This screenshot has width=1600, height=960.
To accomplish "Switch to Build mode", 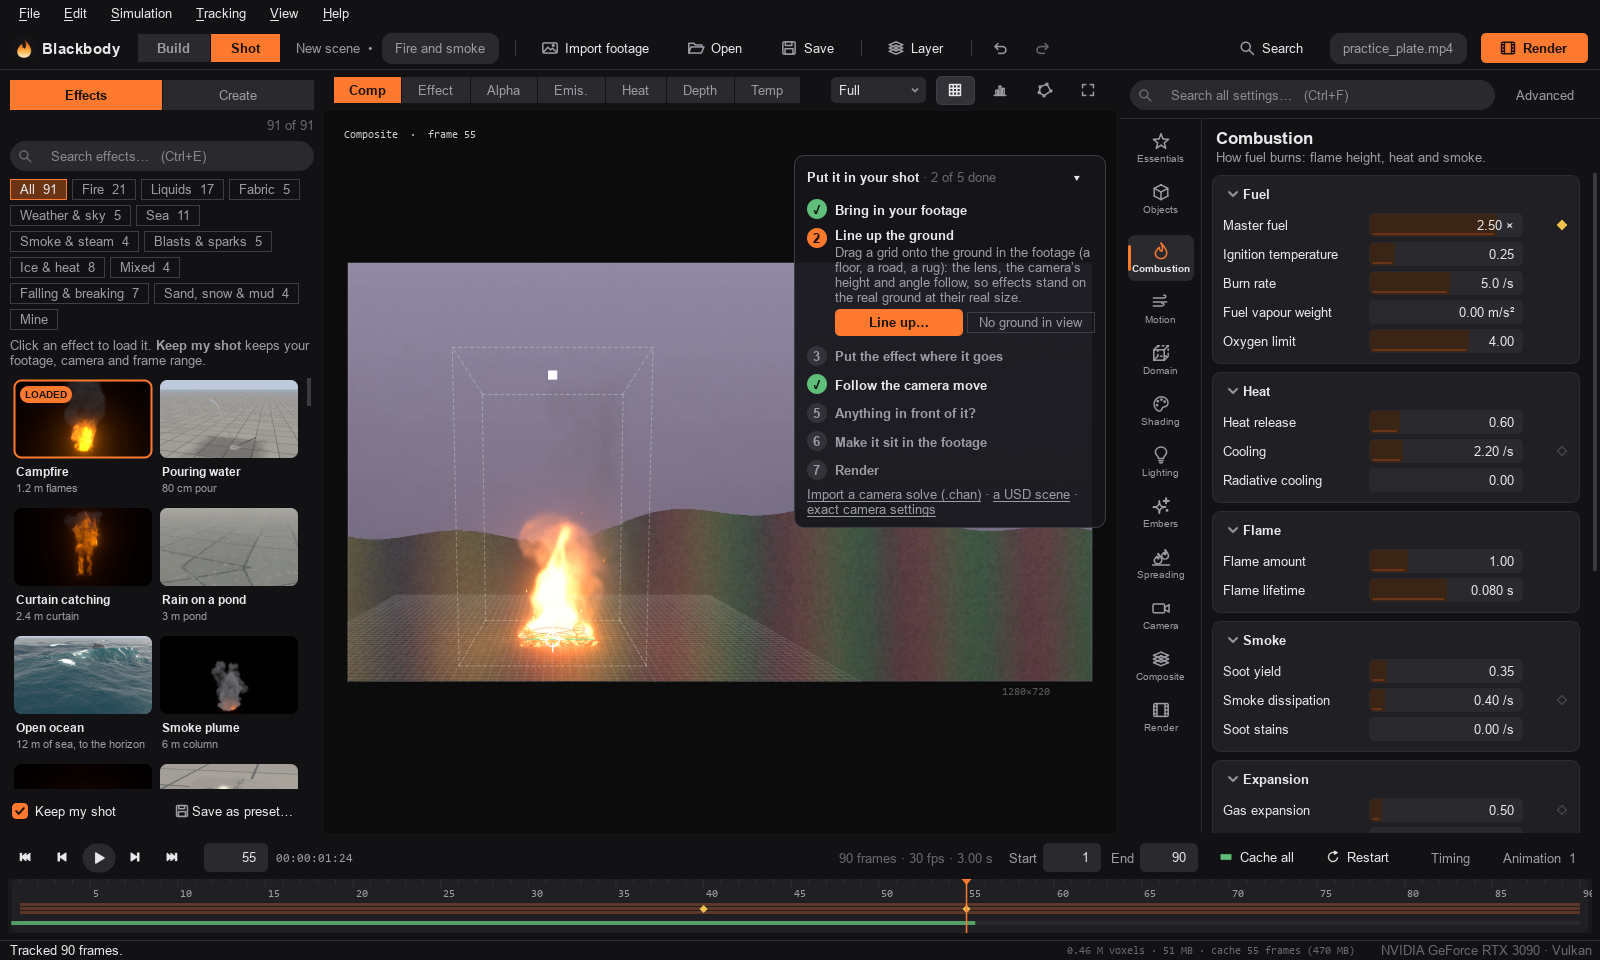I will point(173,48).
